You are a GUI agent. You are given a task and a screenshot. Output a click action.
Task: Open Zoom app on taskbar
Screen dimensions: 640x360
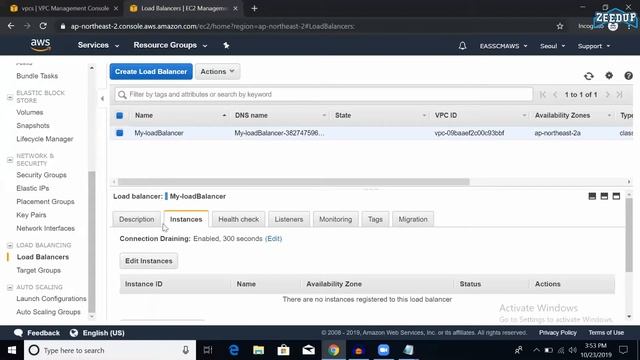[383, 350]
